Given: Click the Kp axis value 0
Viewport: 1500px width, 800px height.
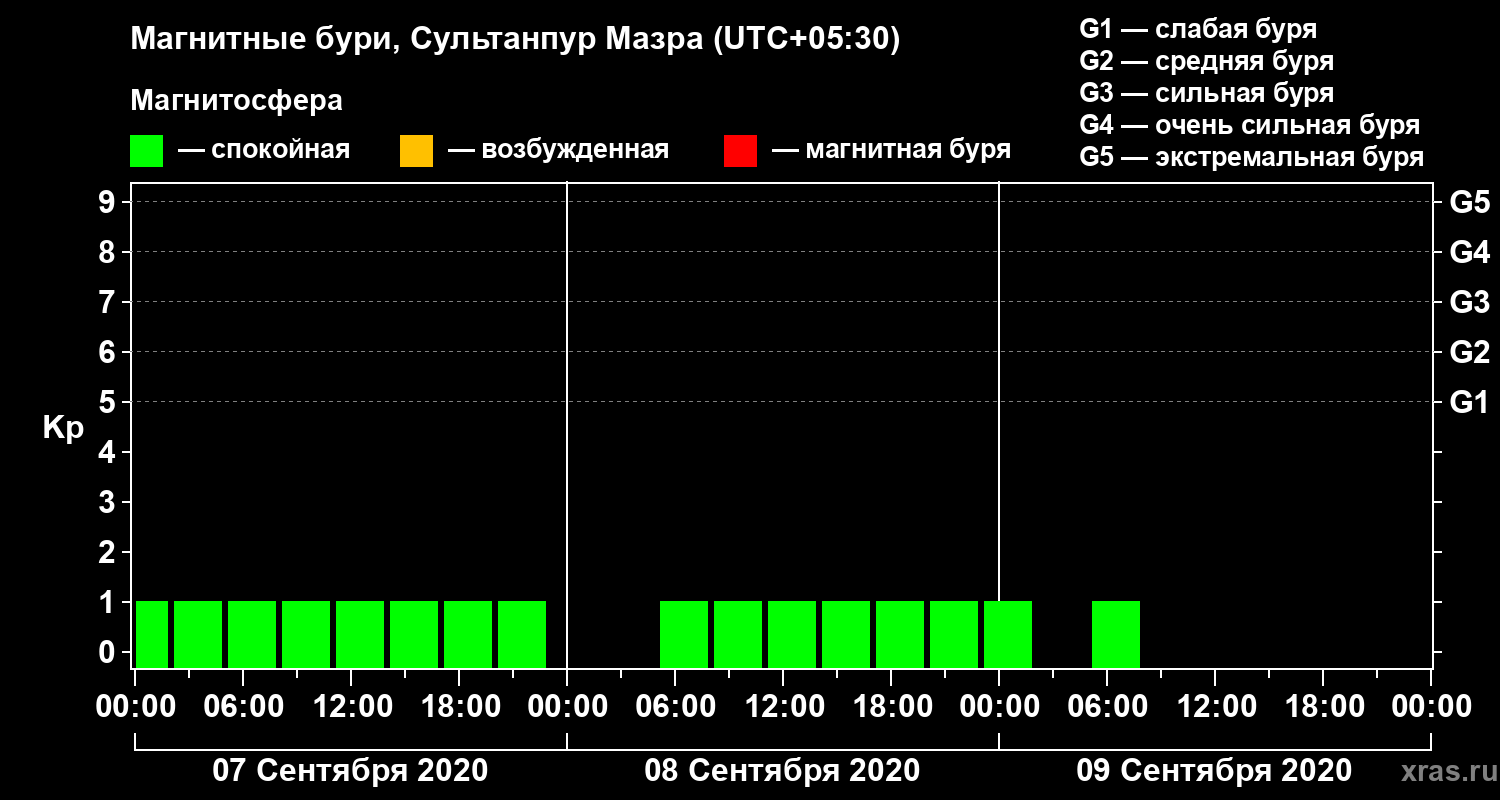Looking at the screenshot, I should pyautogui.click(x=109, y=652).
